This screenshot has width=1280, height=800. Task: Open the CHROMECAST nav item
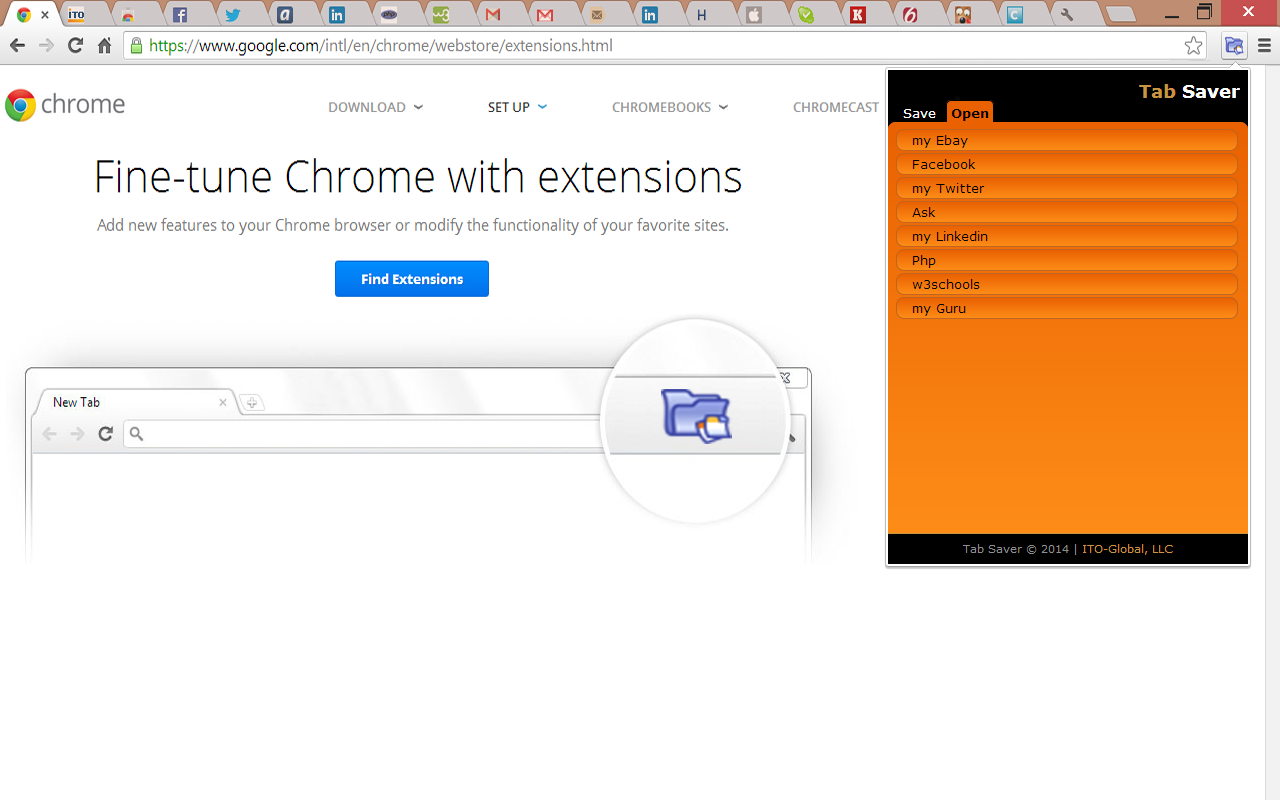[x=836, y=107]
